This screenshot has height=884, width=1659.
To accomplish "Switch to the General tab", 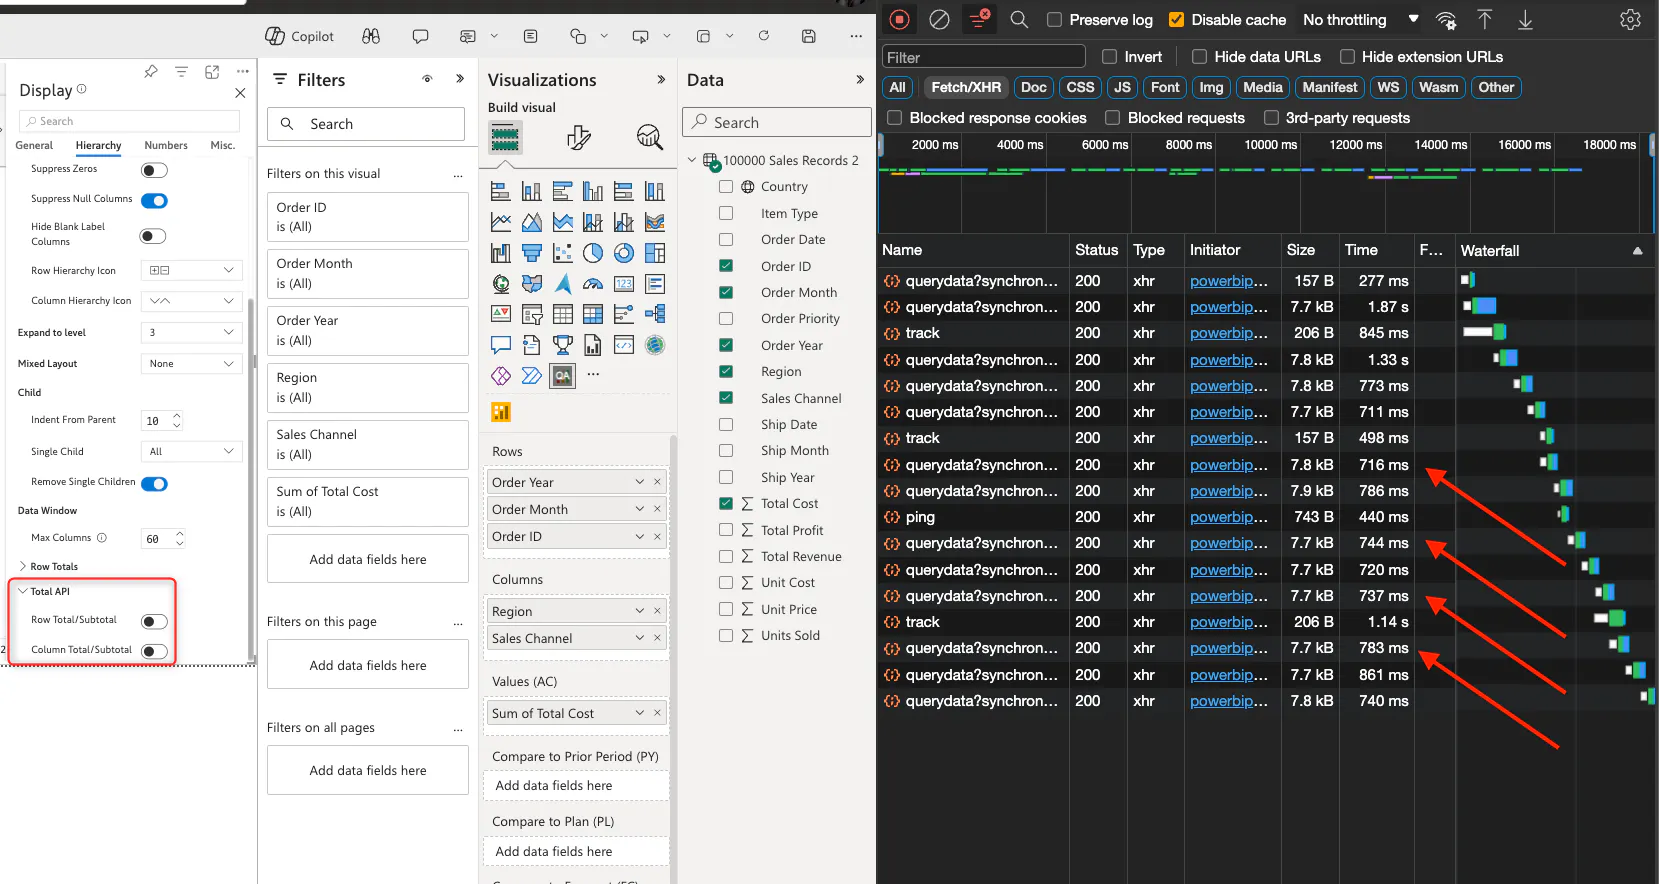I will (x=34, y=145).
